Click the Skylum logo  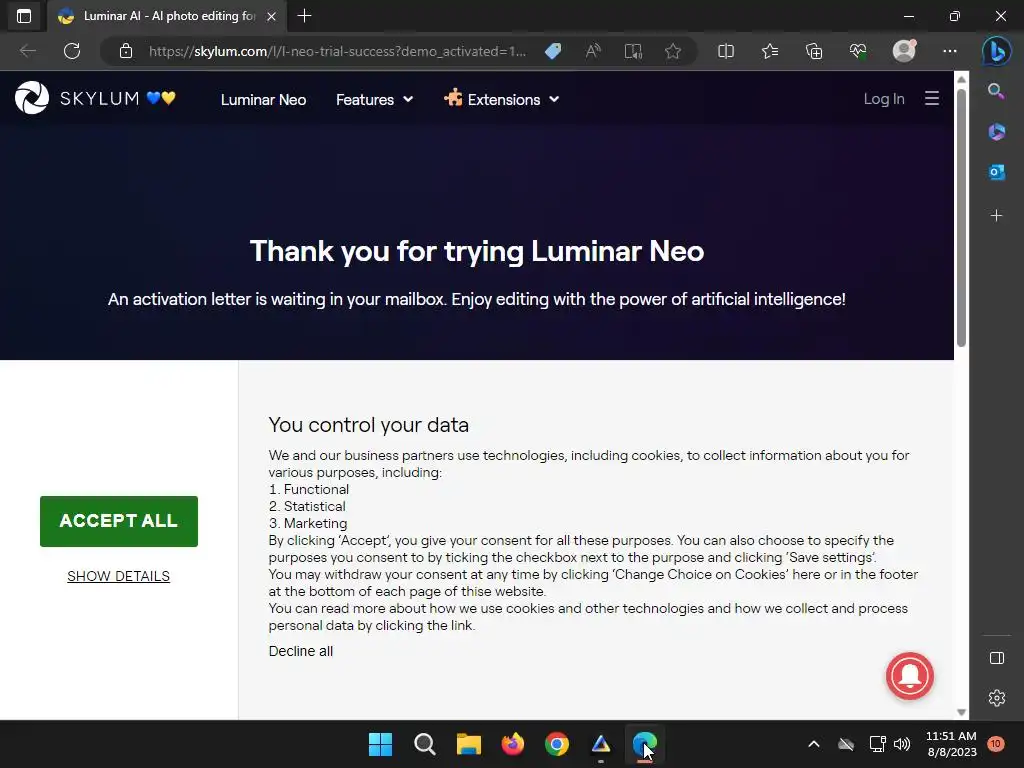click(95, 98)
